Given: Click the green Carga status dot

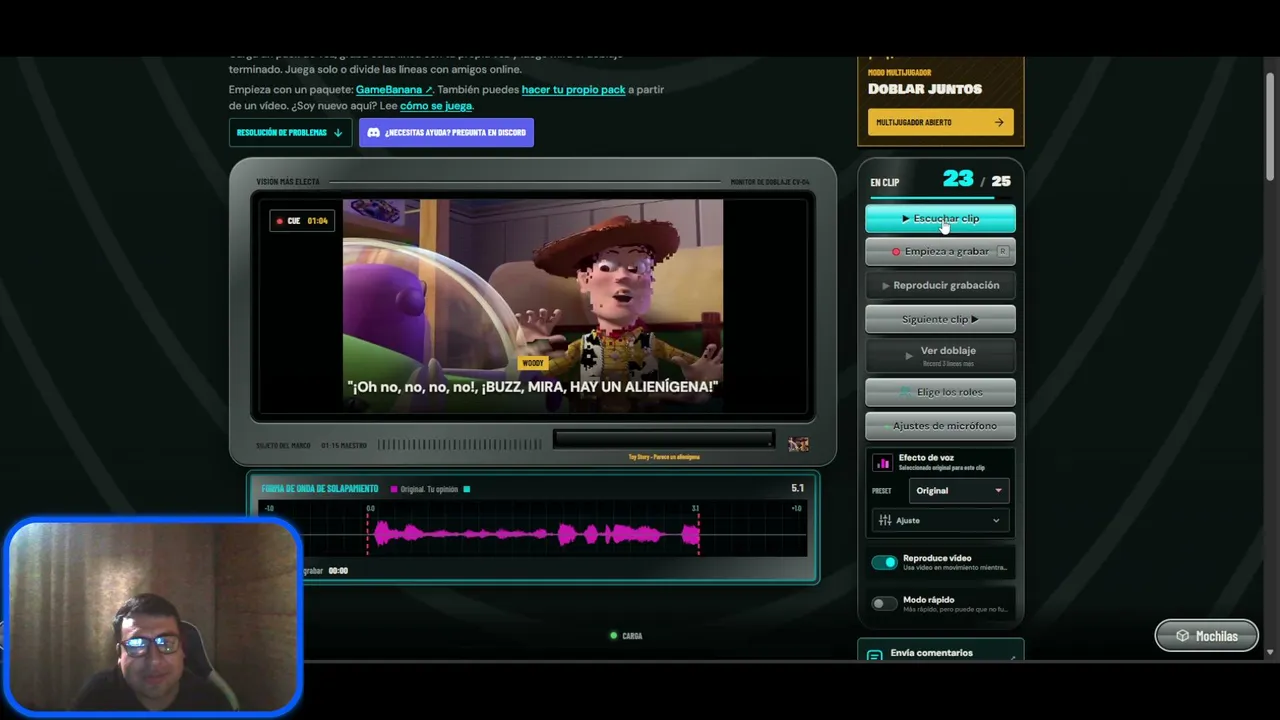Looking at the screenshot, I should 614,635.
